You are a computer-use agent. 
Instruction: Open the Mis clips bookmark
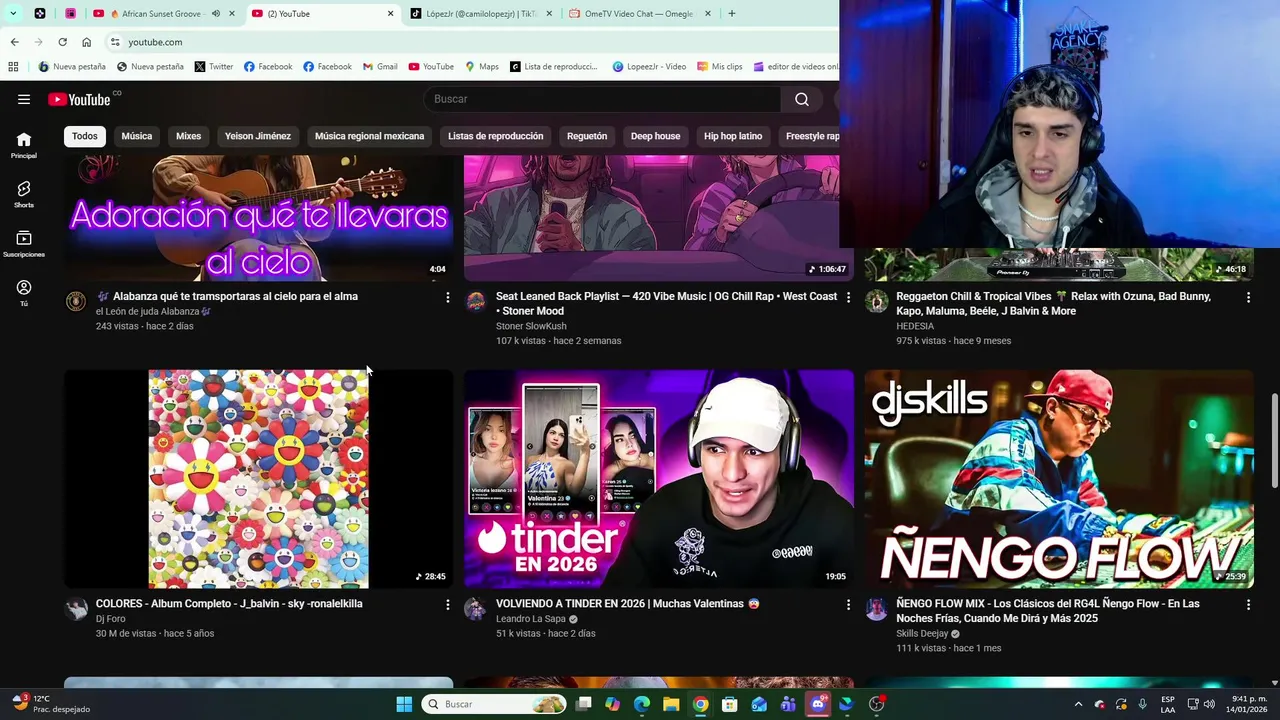(x=719, y=67)
